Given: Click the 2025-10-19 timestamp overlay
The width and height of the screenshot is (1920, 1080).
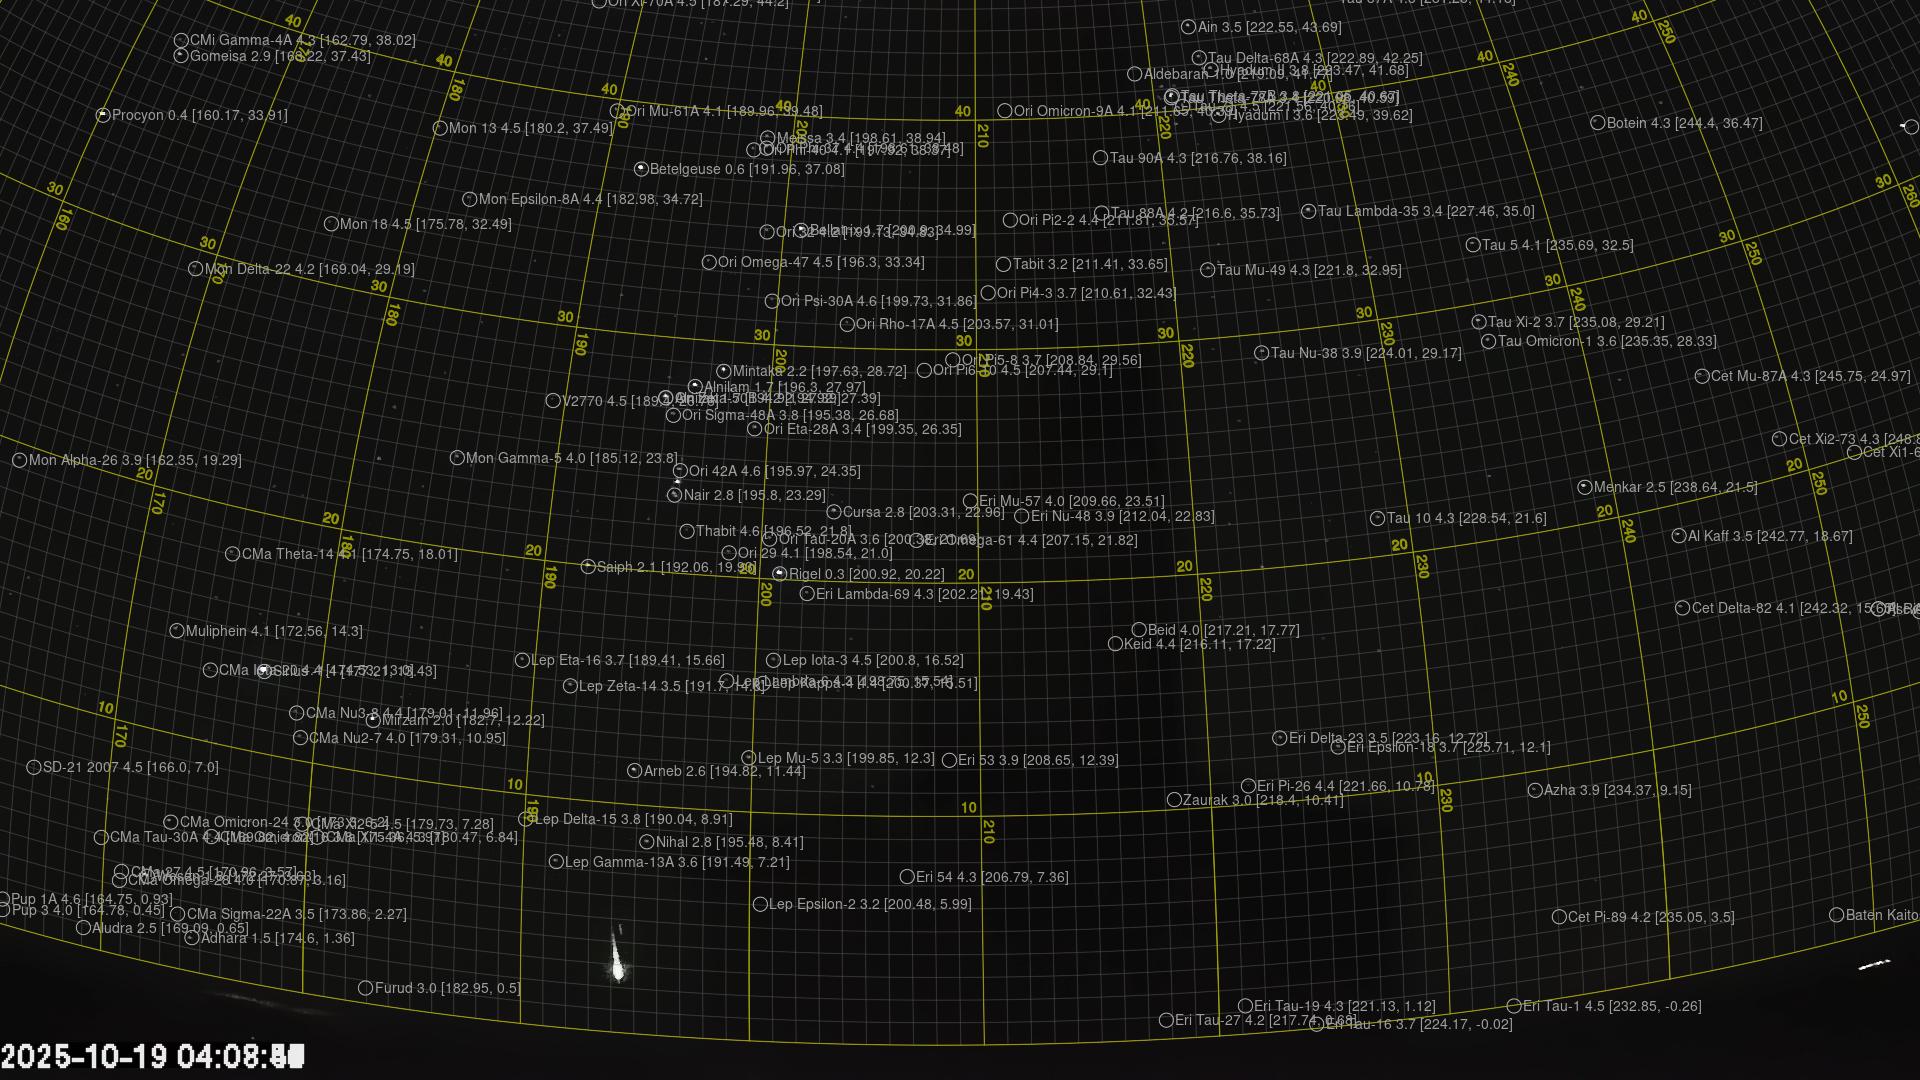Looking at the screenshot, I should click(152, 1056).
